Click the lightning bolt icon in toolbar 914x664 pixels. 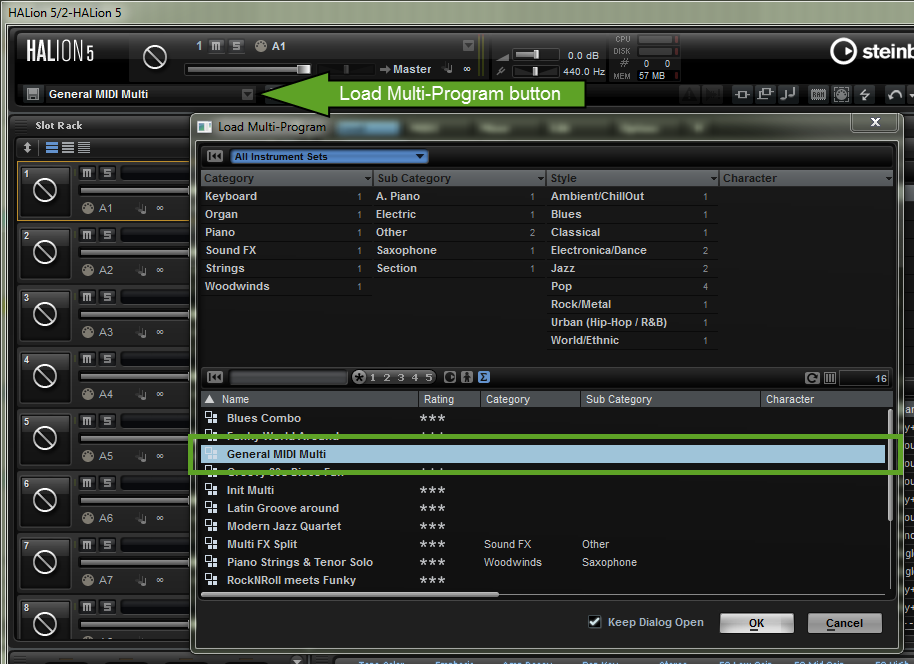865,94
